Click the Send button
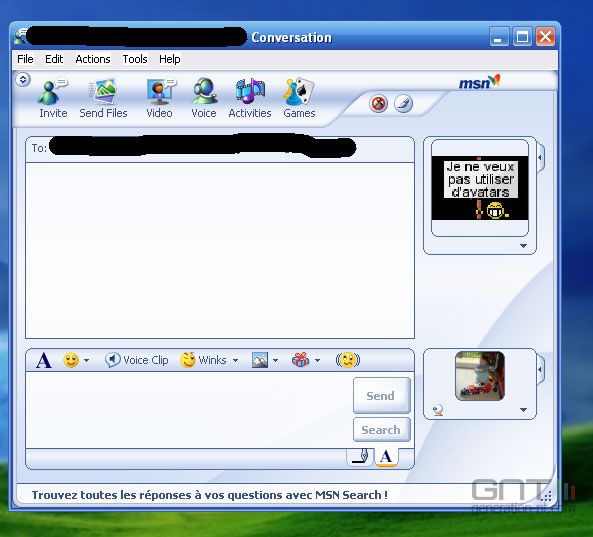The height and width of the screenshot is (537, 593). 381,395
